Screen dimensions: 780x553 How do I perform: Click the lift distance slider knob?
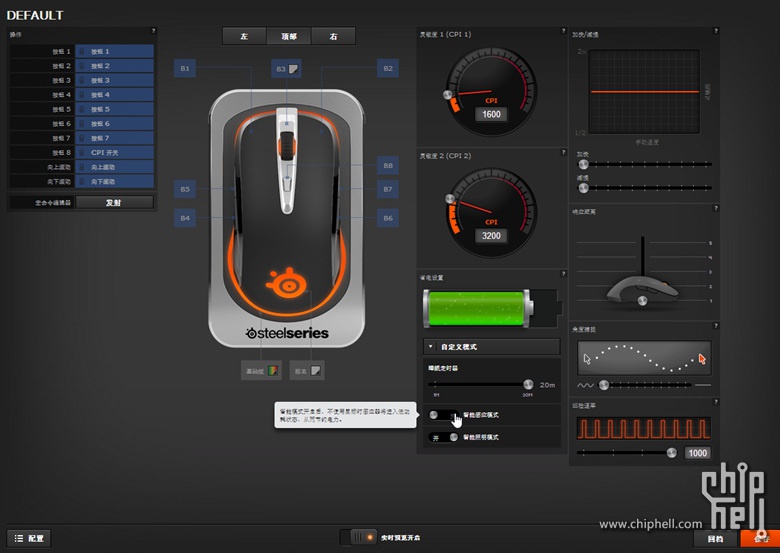(642, 300)
